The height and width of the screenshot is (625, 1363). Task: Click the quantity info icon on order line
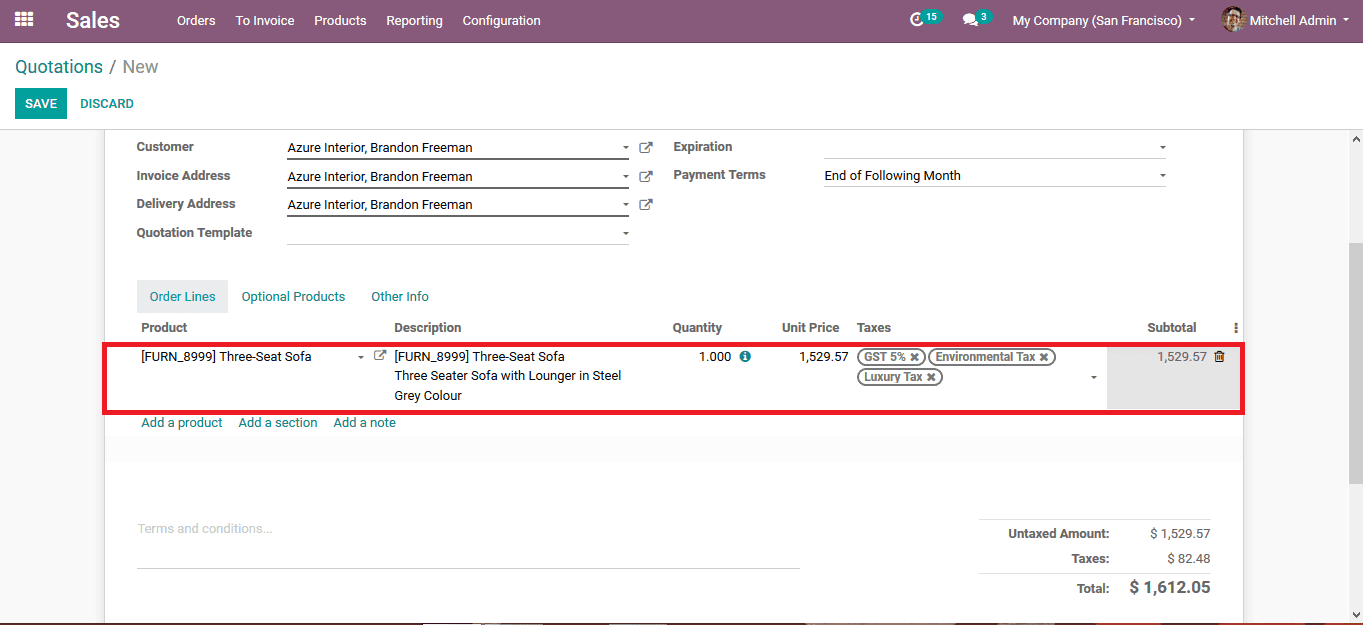coord(745,356)
